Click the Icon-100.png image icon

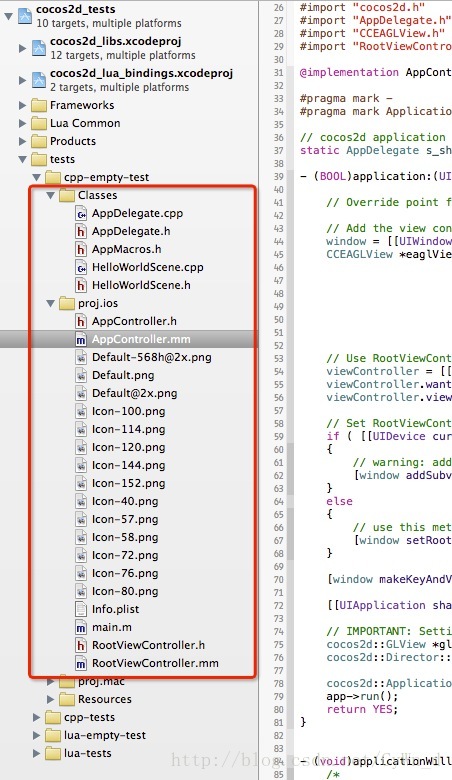pos(81,411)
